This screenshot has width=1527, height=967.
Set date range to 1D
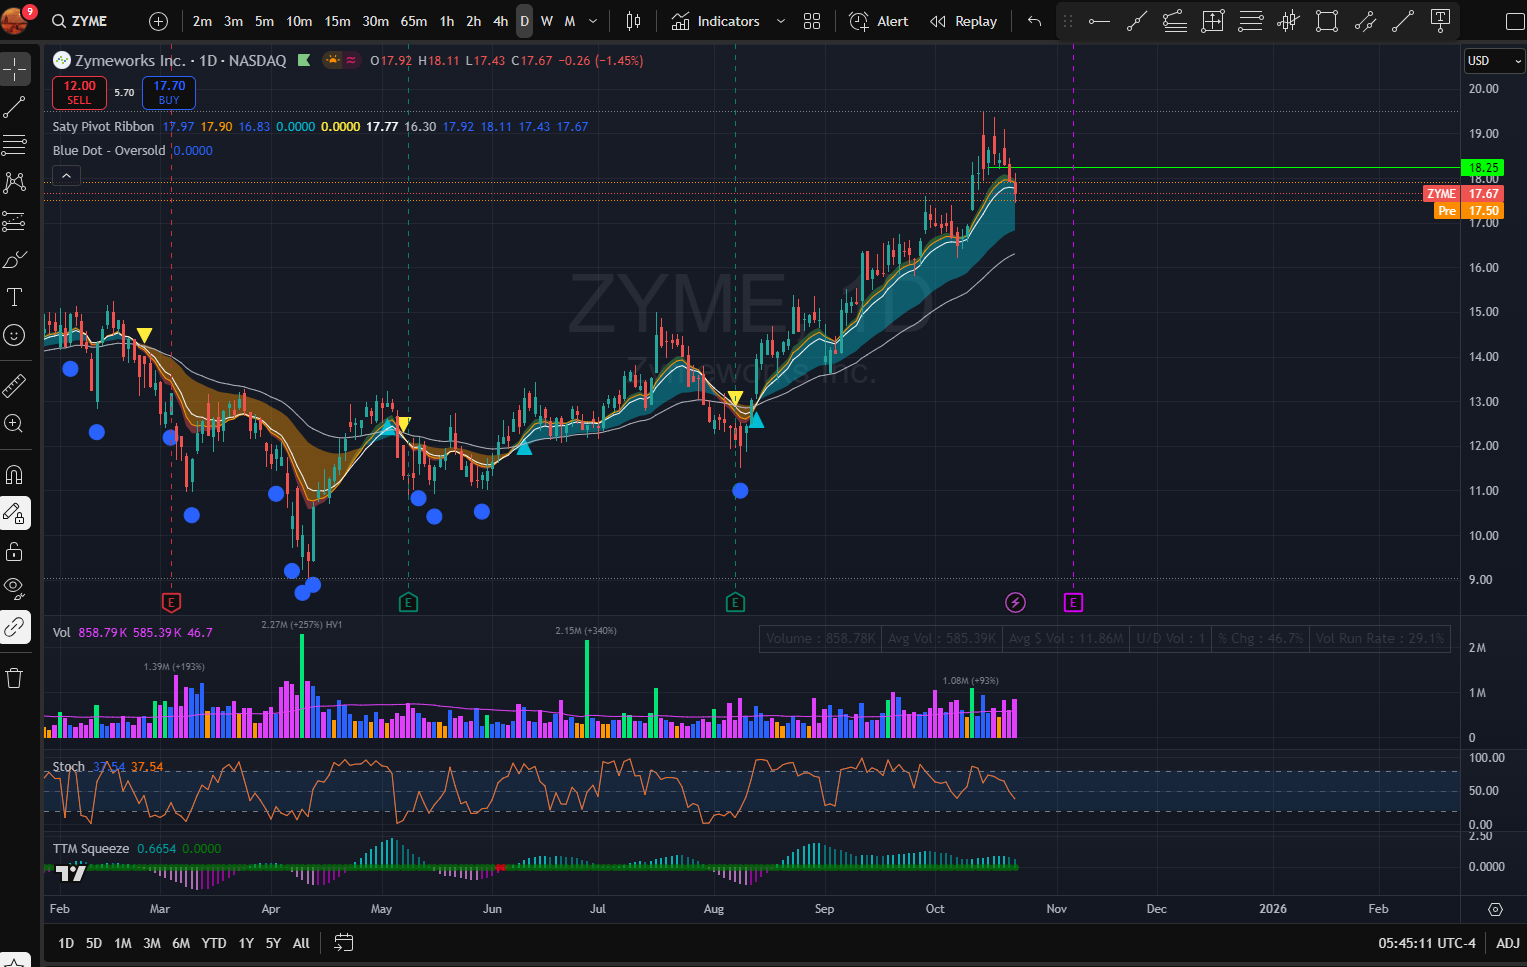click(66, 943)
